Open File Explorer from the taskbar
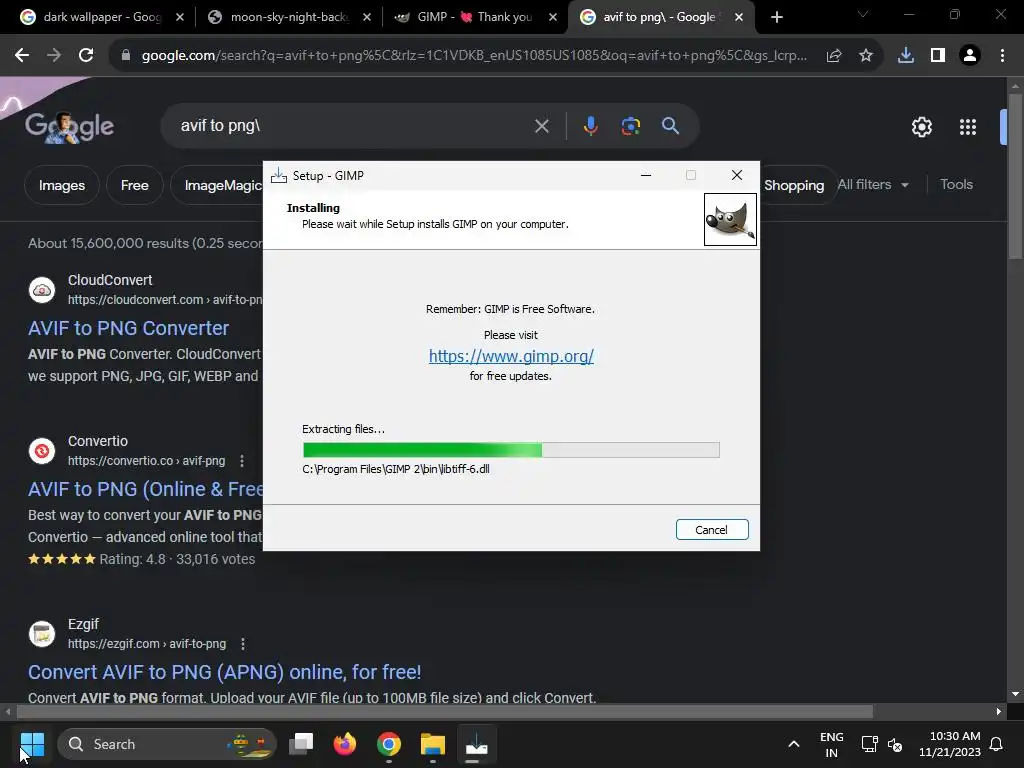 point(432,744)
